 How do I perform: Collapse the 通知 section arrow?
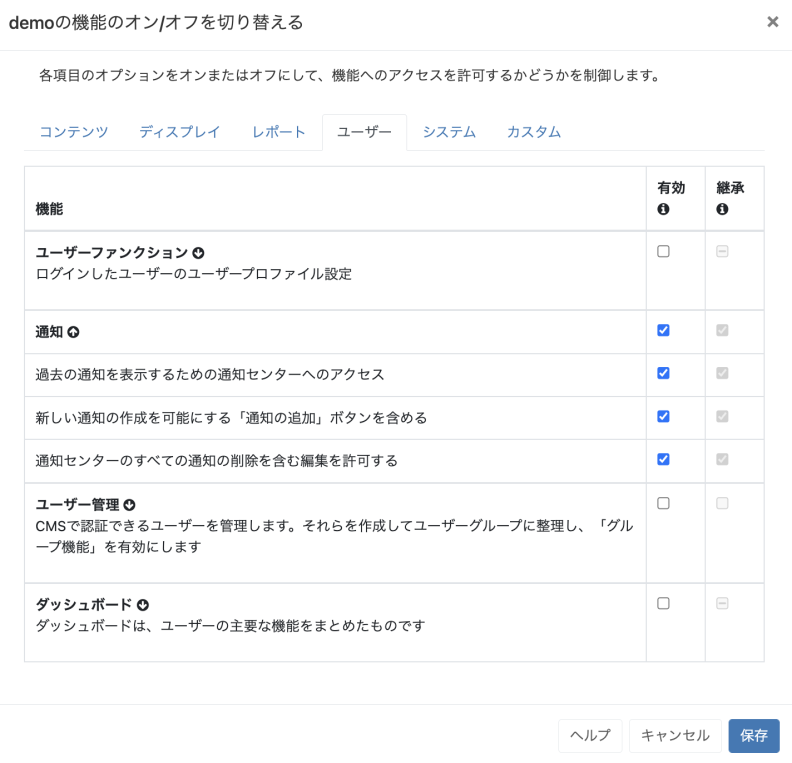[x=73, y=332]
